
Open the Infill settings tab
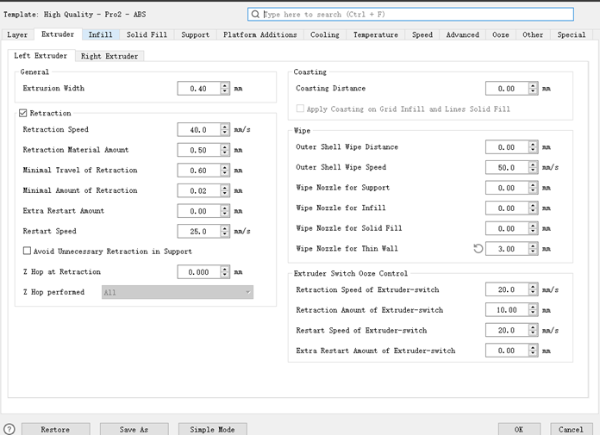tap(100, 35)
